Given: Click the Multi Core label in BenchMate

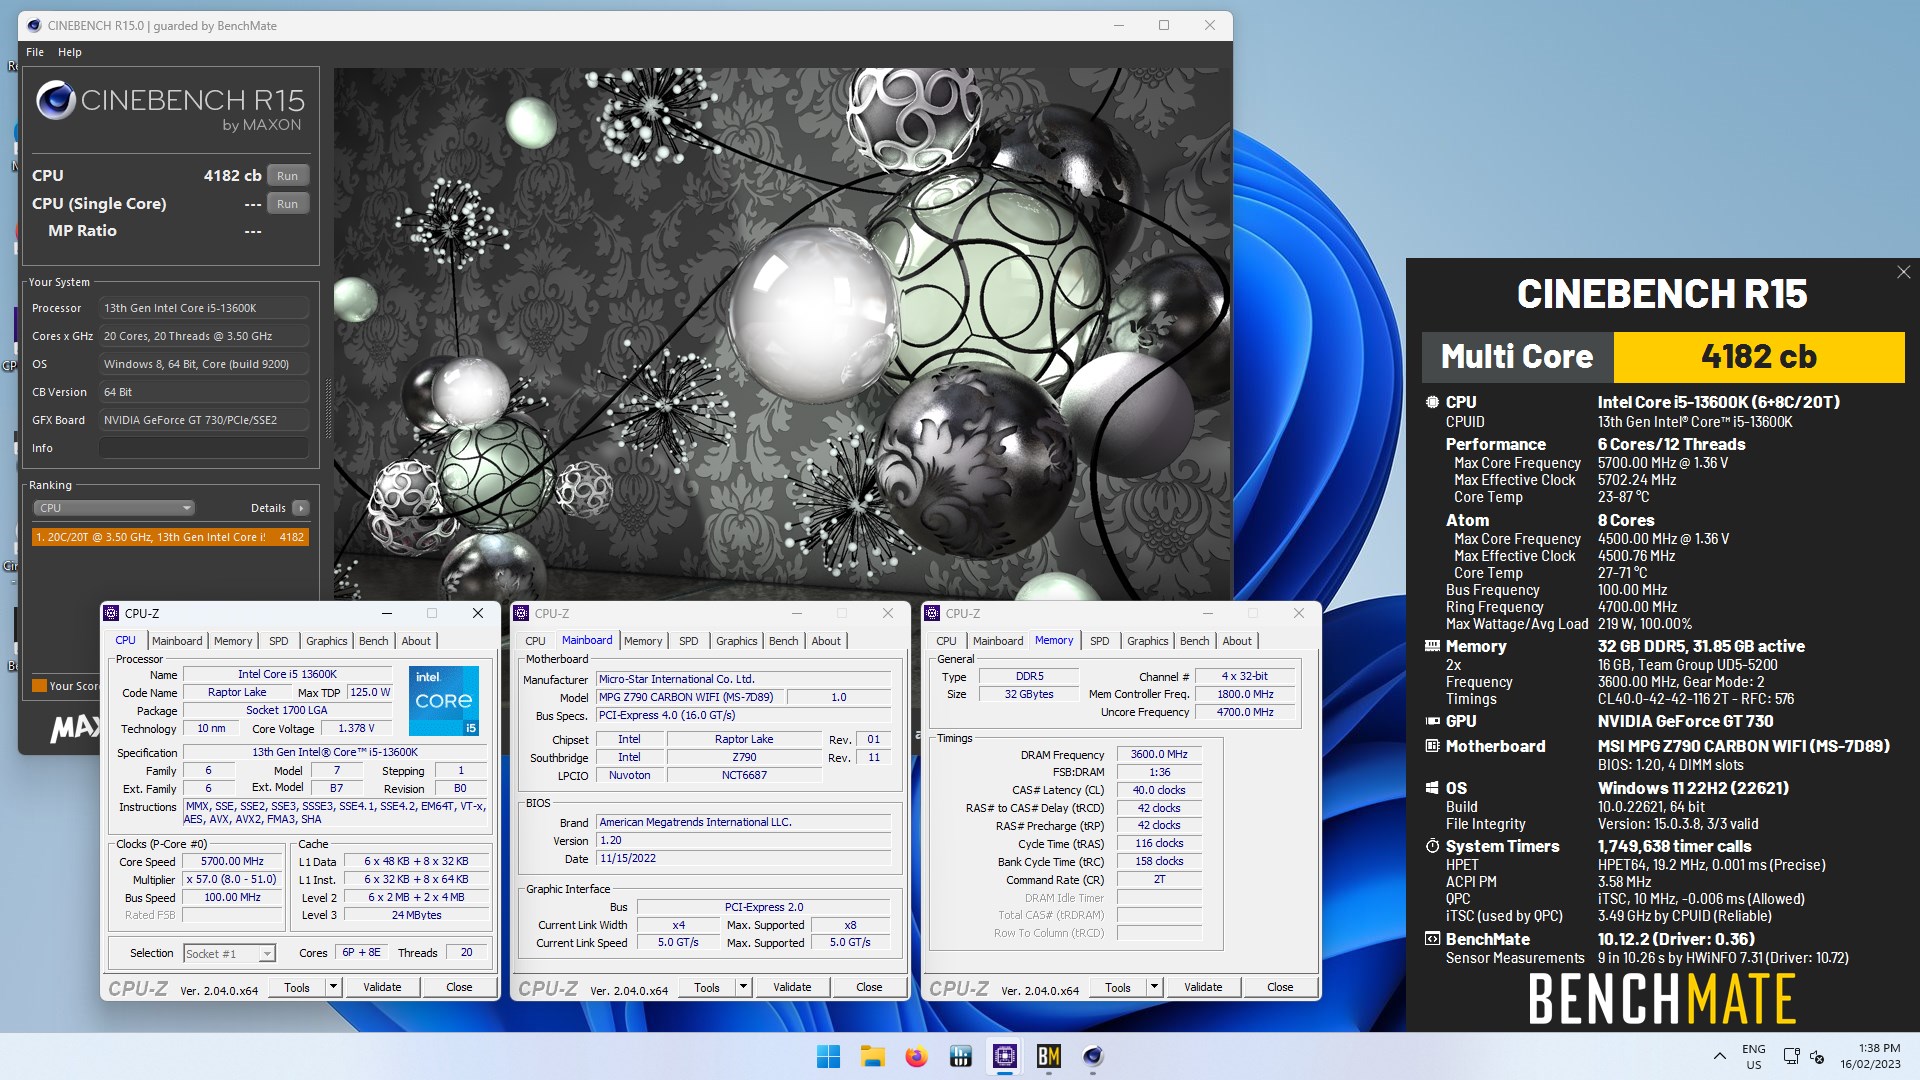Looking at the screenshot, I should [x=1517, y=357].
